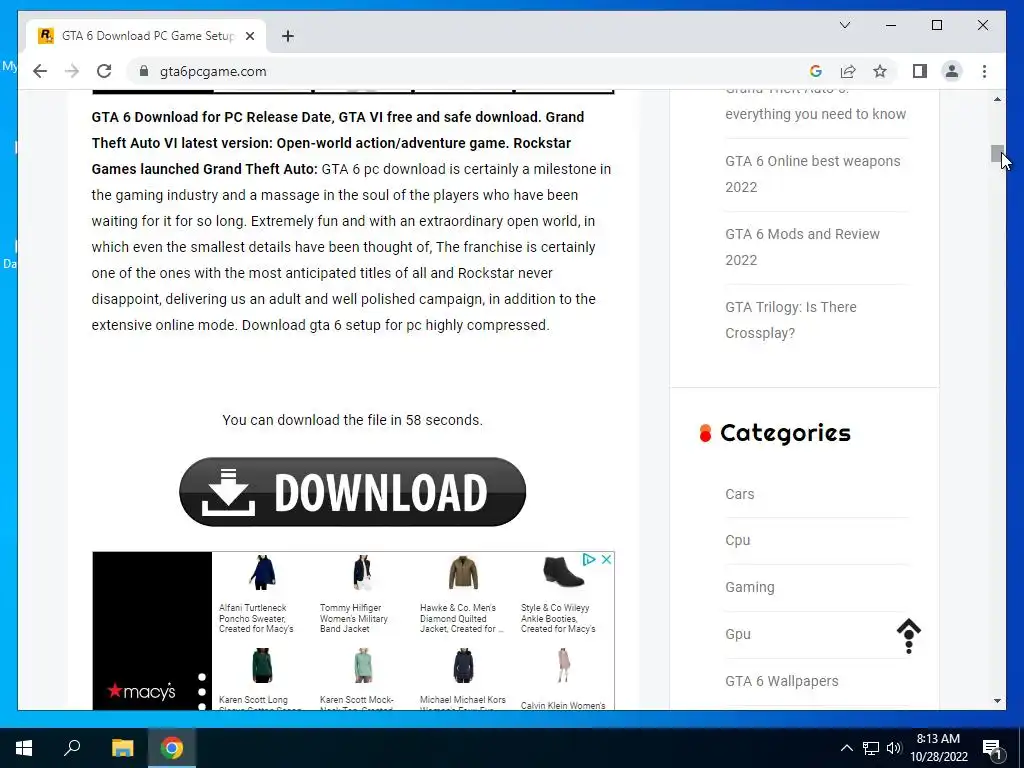Viewport: 1024px width, 768px height.
Task: Show hidden system tray icons
Action: [846, 748]
